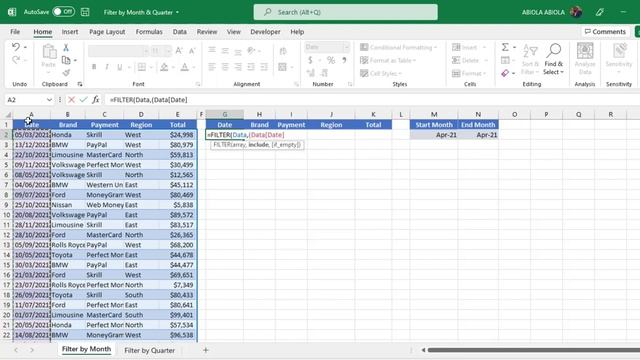The height and width of the screenshot is (360, 640).
Task: Click the Clear eraser icon
Action: (x=505, y=73)
